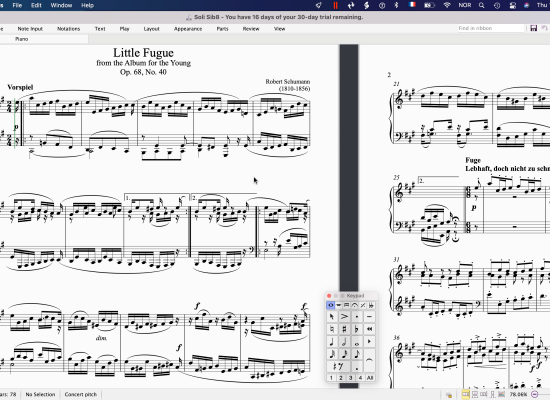
Task: Choose single pages horizontally view icon
Action: (x=483, y=394)
